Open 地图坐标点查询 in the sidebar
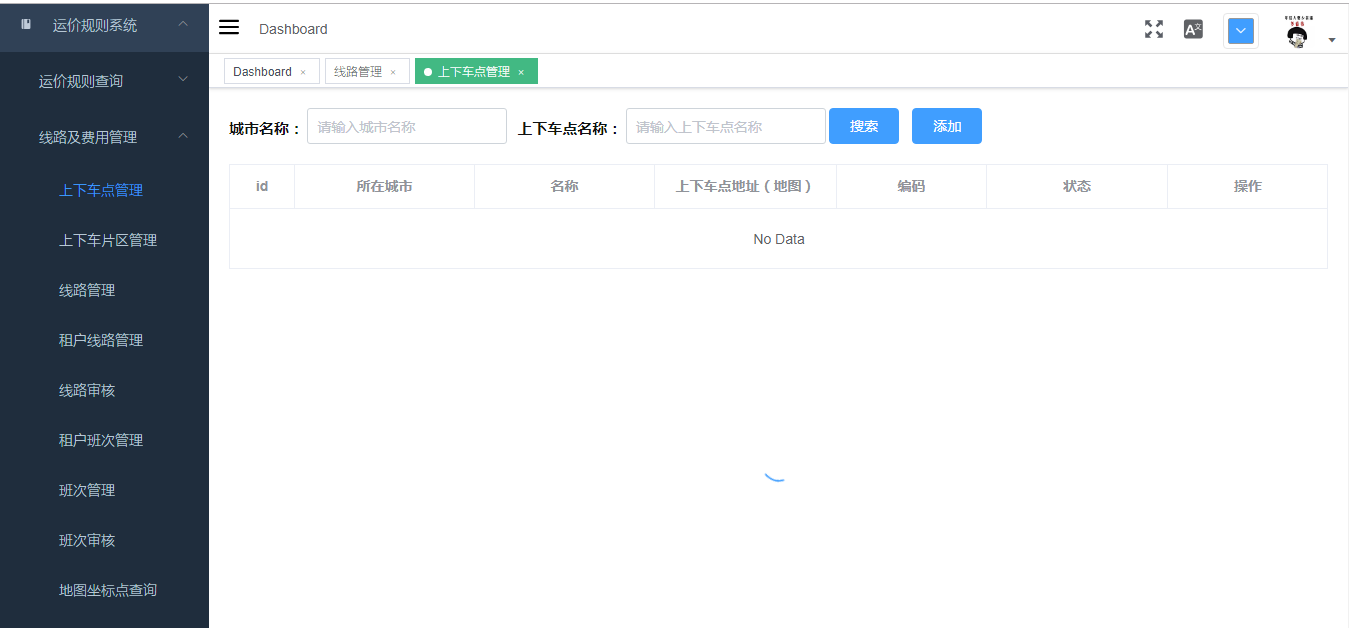 (108, 590)
